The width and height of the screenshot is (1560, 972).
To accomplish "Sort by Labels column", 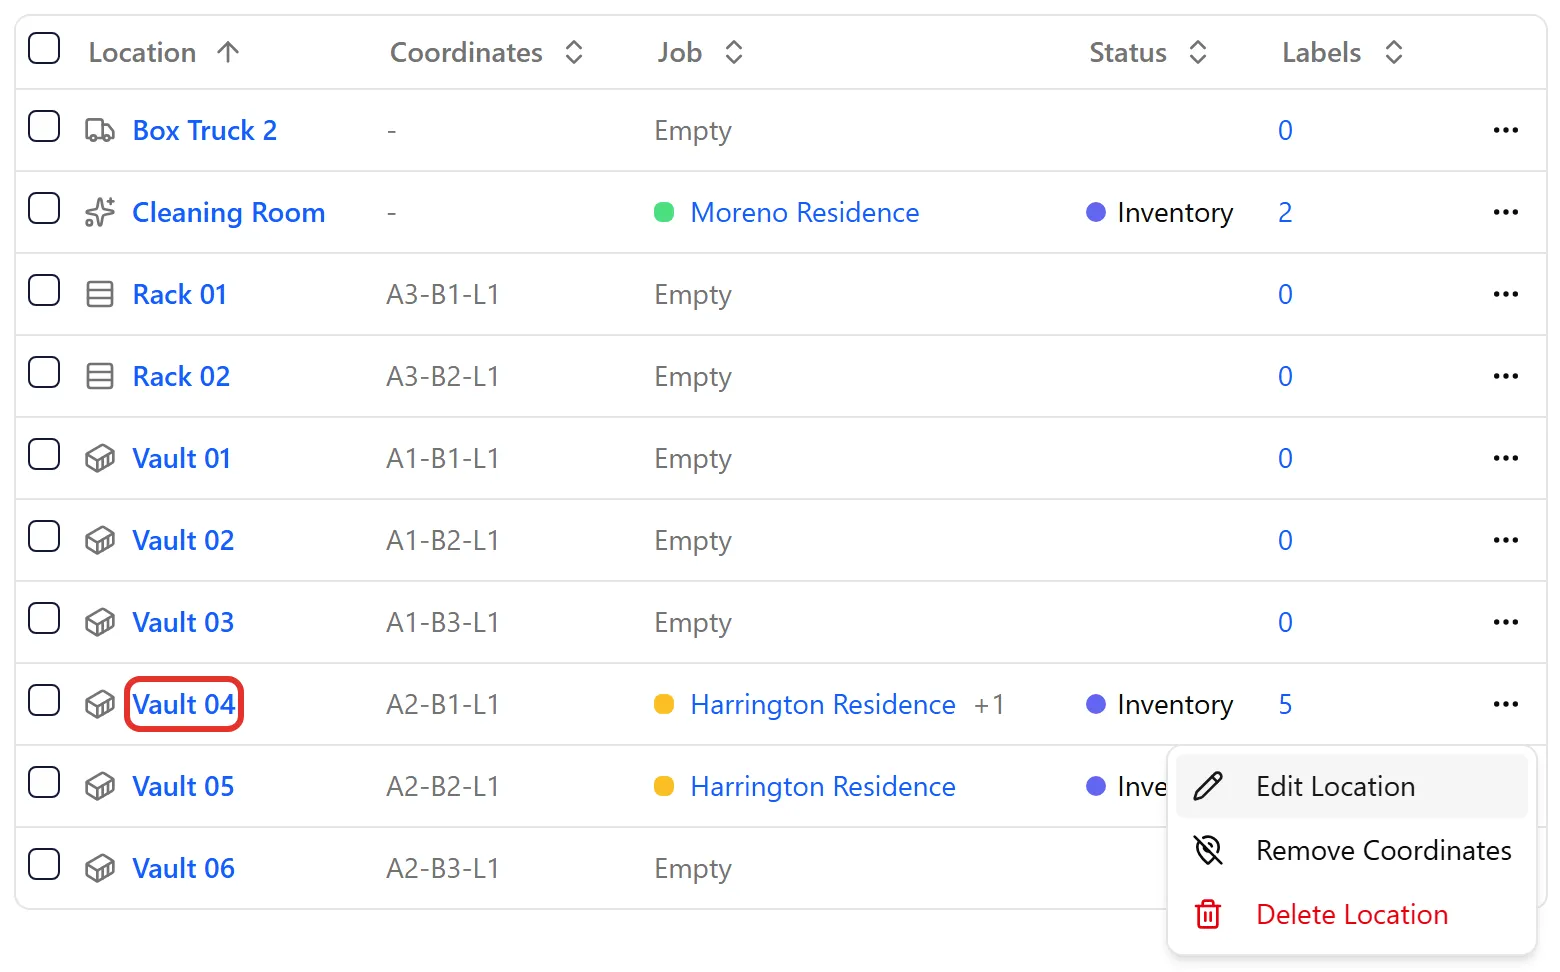I will pyautogui.click(x=1343, y=52).
